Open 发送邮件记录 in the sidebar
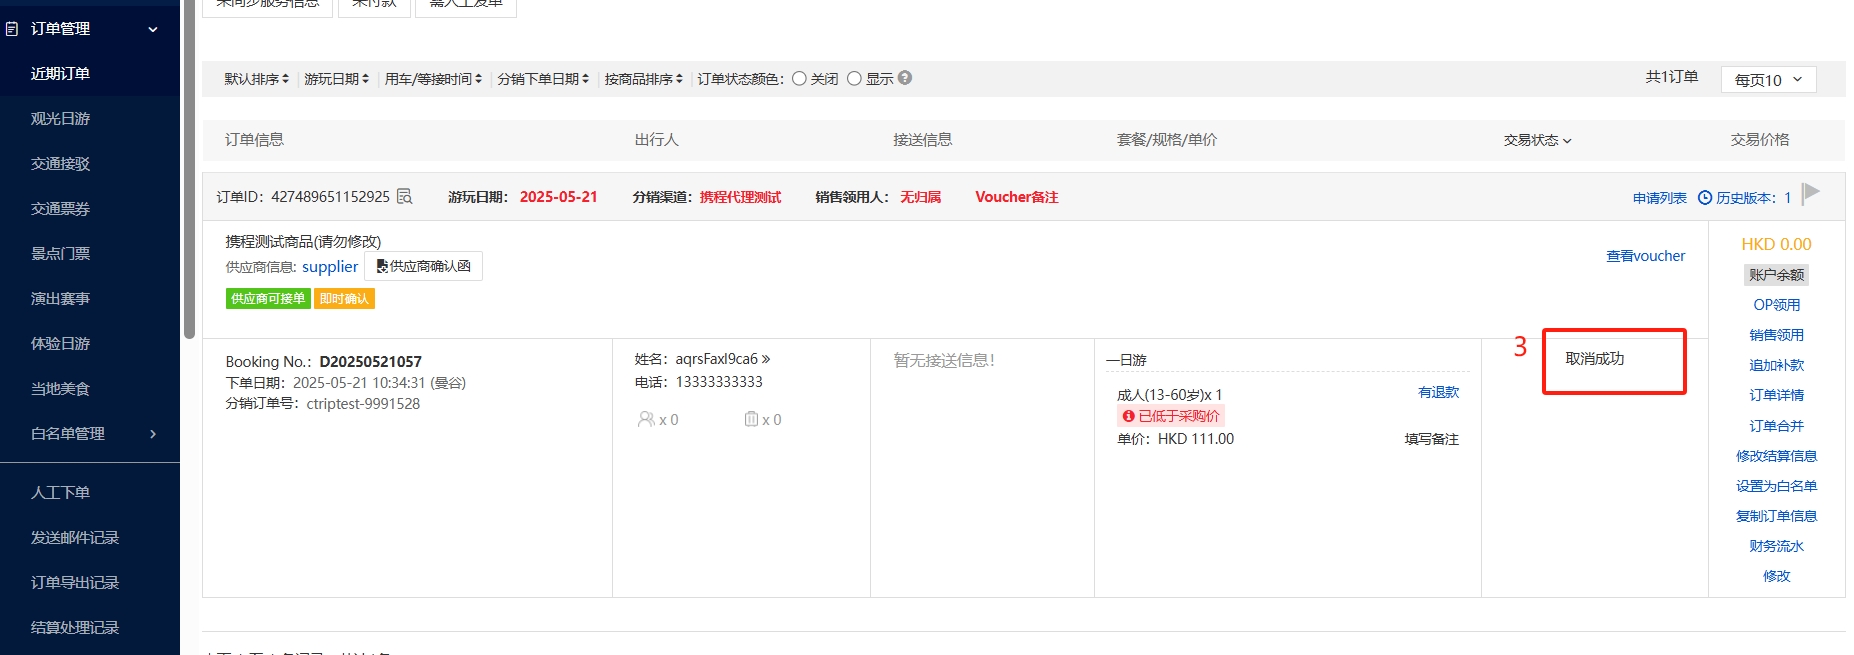The width and height of the screenshot is (1854, 655). click(75, 538)
